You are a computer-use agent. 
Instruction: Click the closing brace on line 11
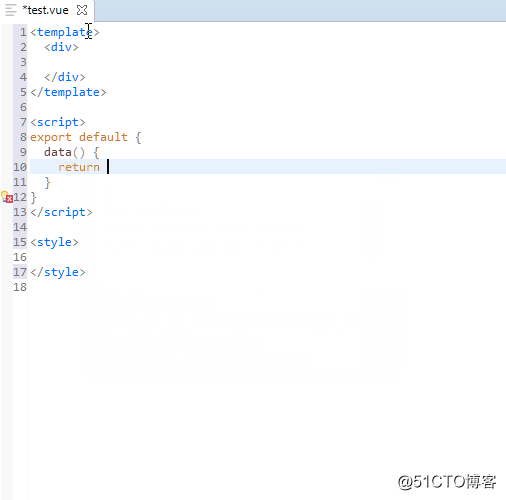47,183
